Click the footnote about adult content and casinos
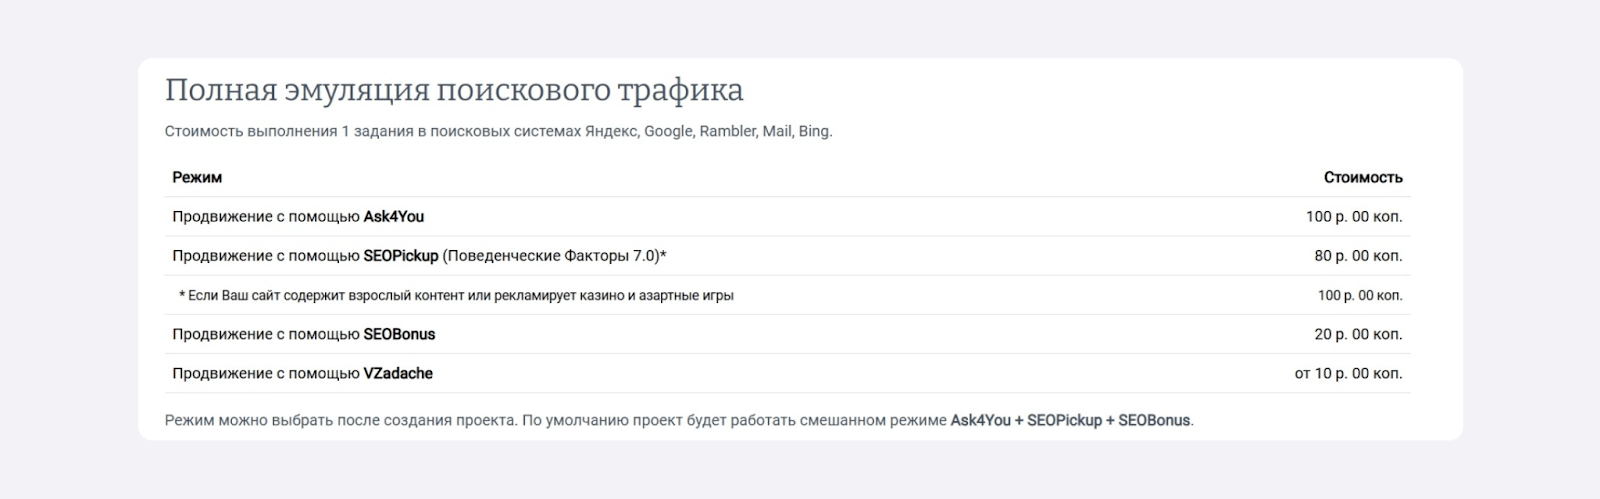Image resolution: width=1600 pixels, height=499 pixels. pos(456,295)
